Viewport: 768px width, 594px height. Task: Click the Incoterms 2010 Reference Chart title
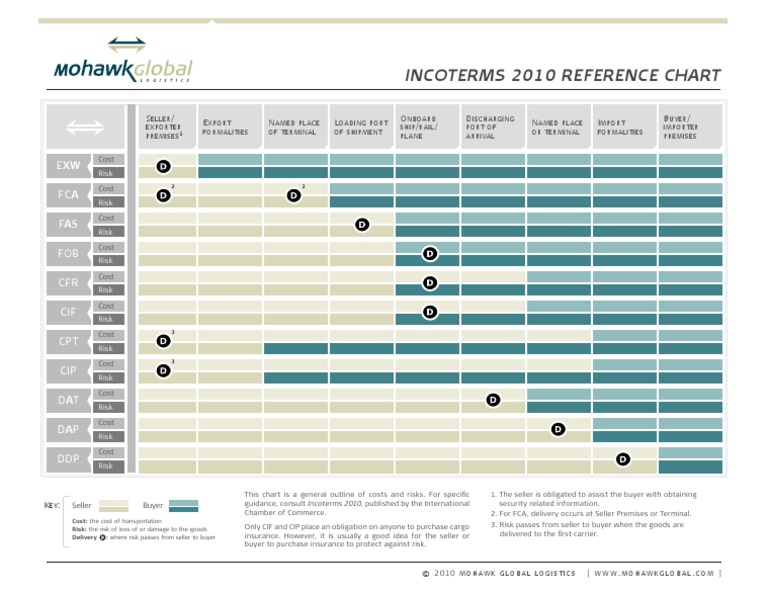tap(563, 75)
